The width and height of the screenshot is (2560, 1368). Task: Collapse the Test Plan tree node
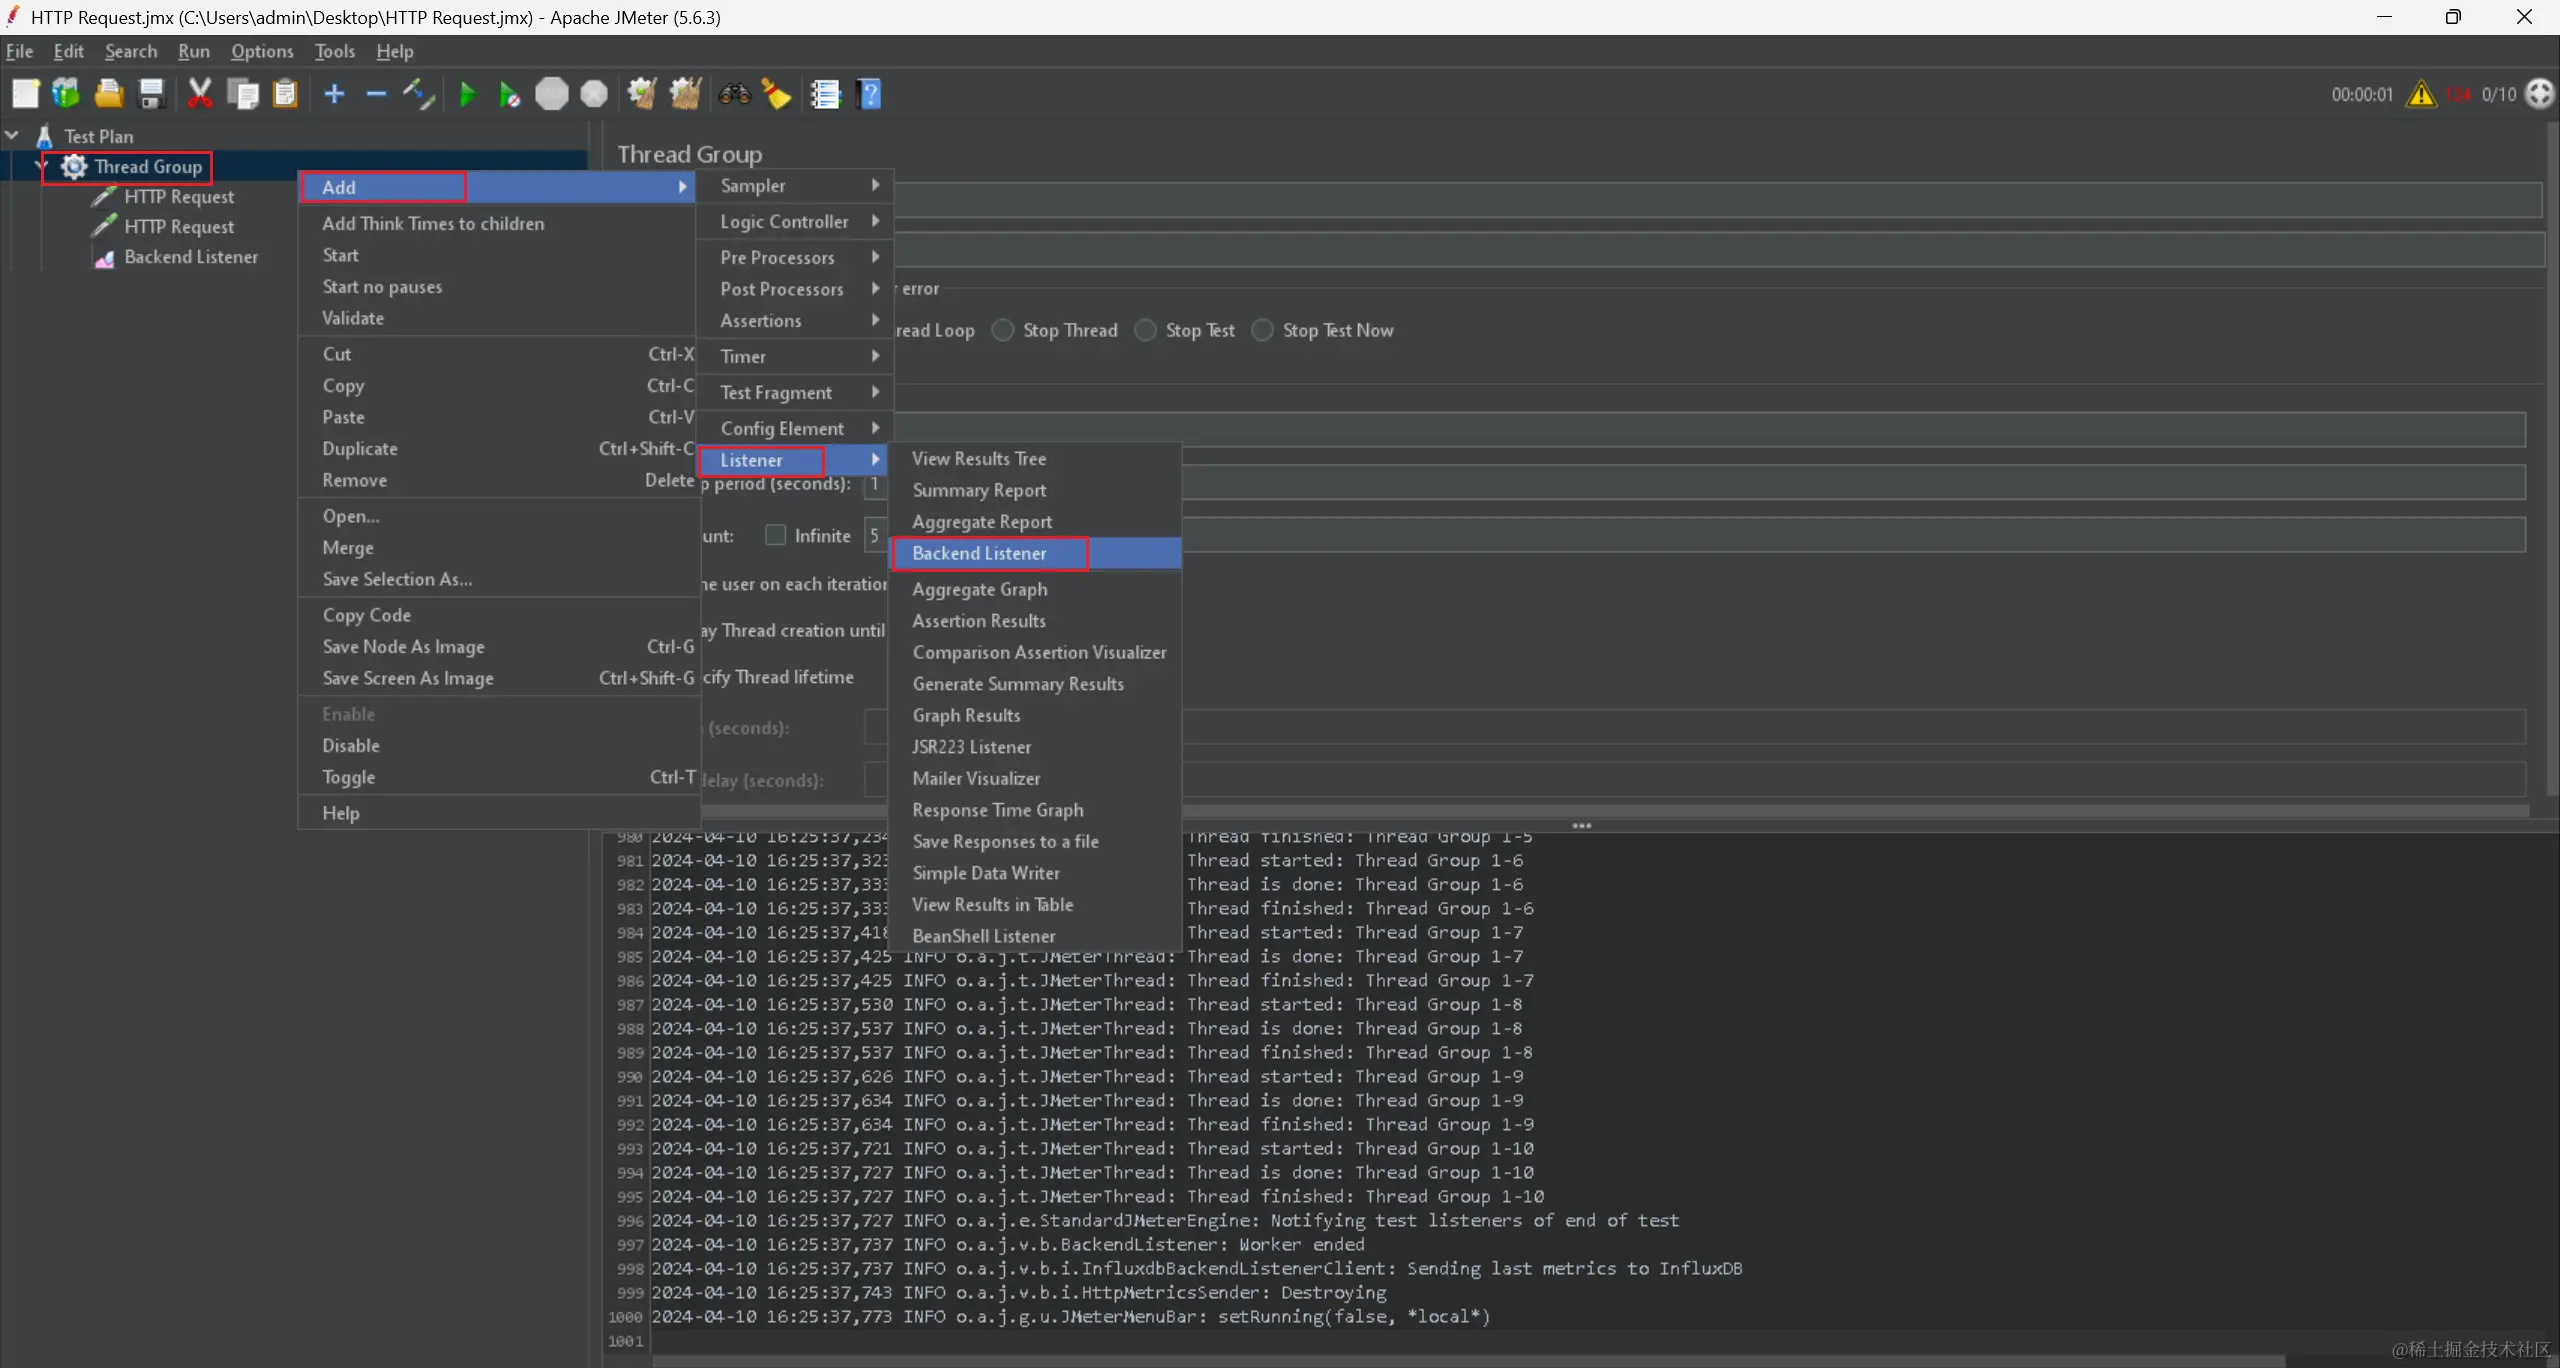tap(13, 135)
